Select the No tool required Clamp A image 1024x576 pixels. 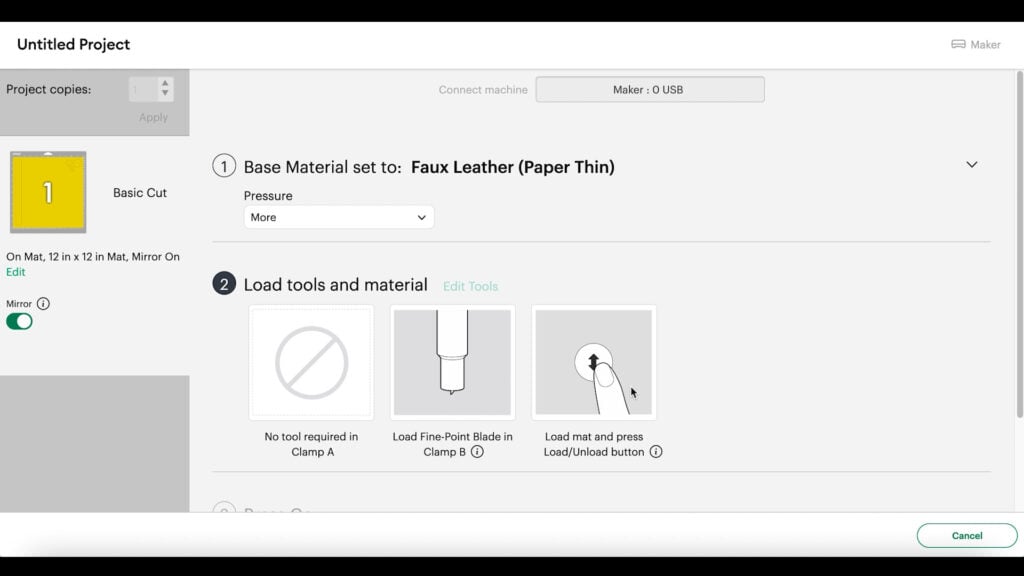tap(312, 362)
